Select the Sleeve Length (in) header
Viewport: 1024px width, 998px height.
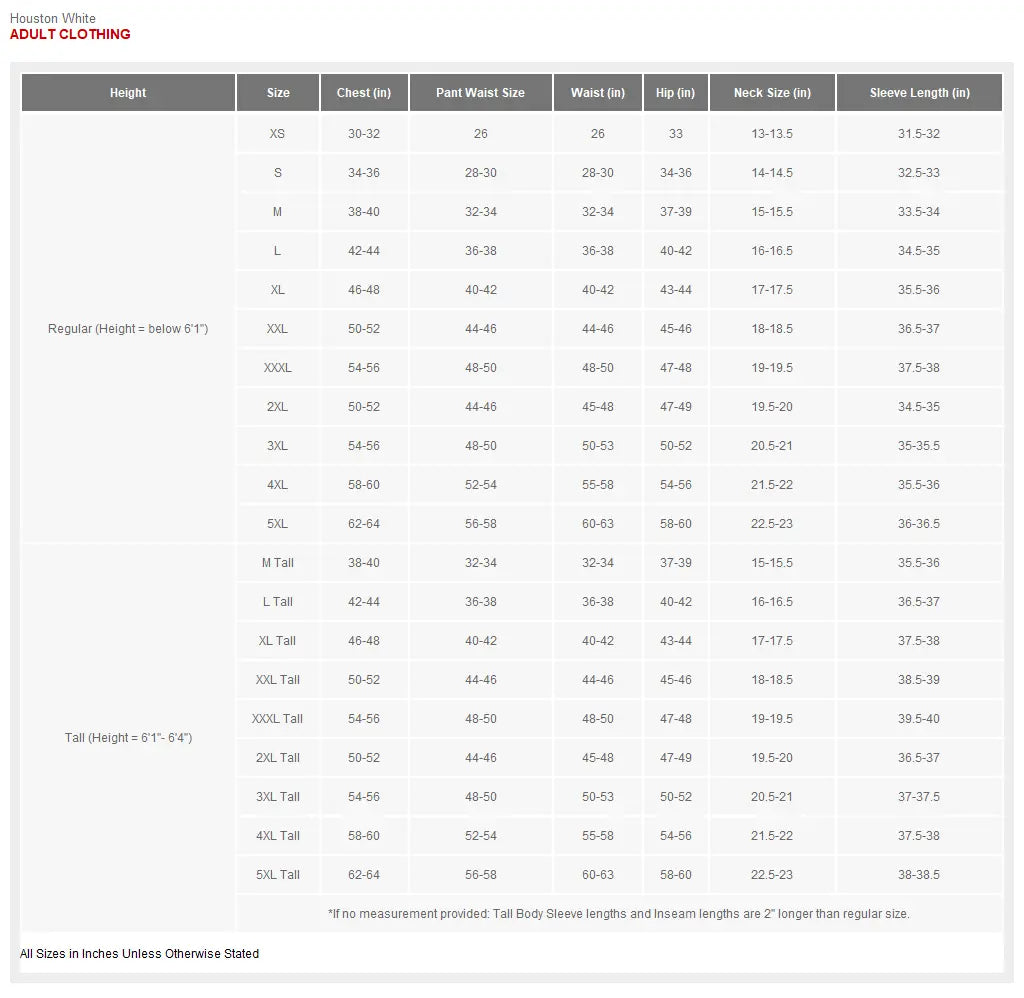pos(919,93)
